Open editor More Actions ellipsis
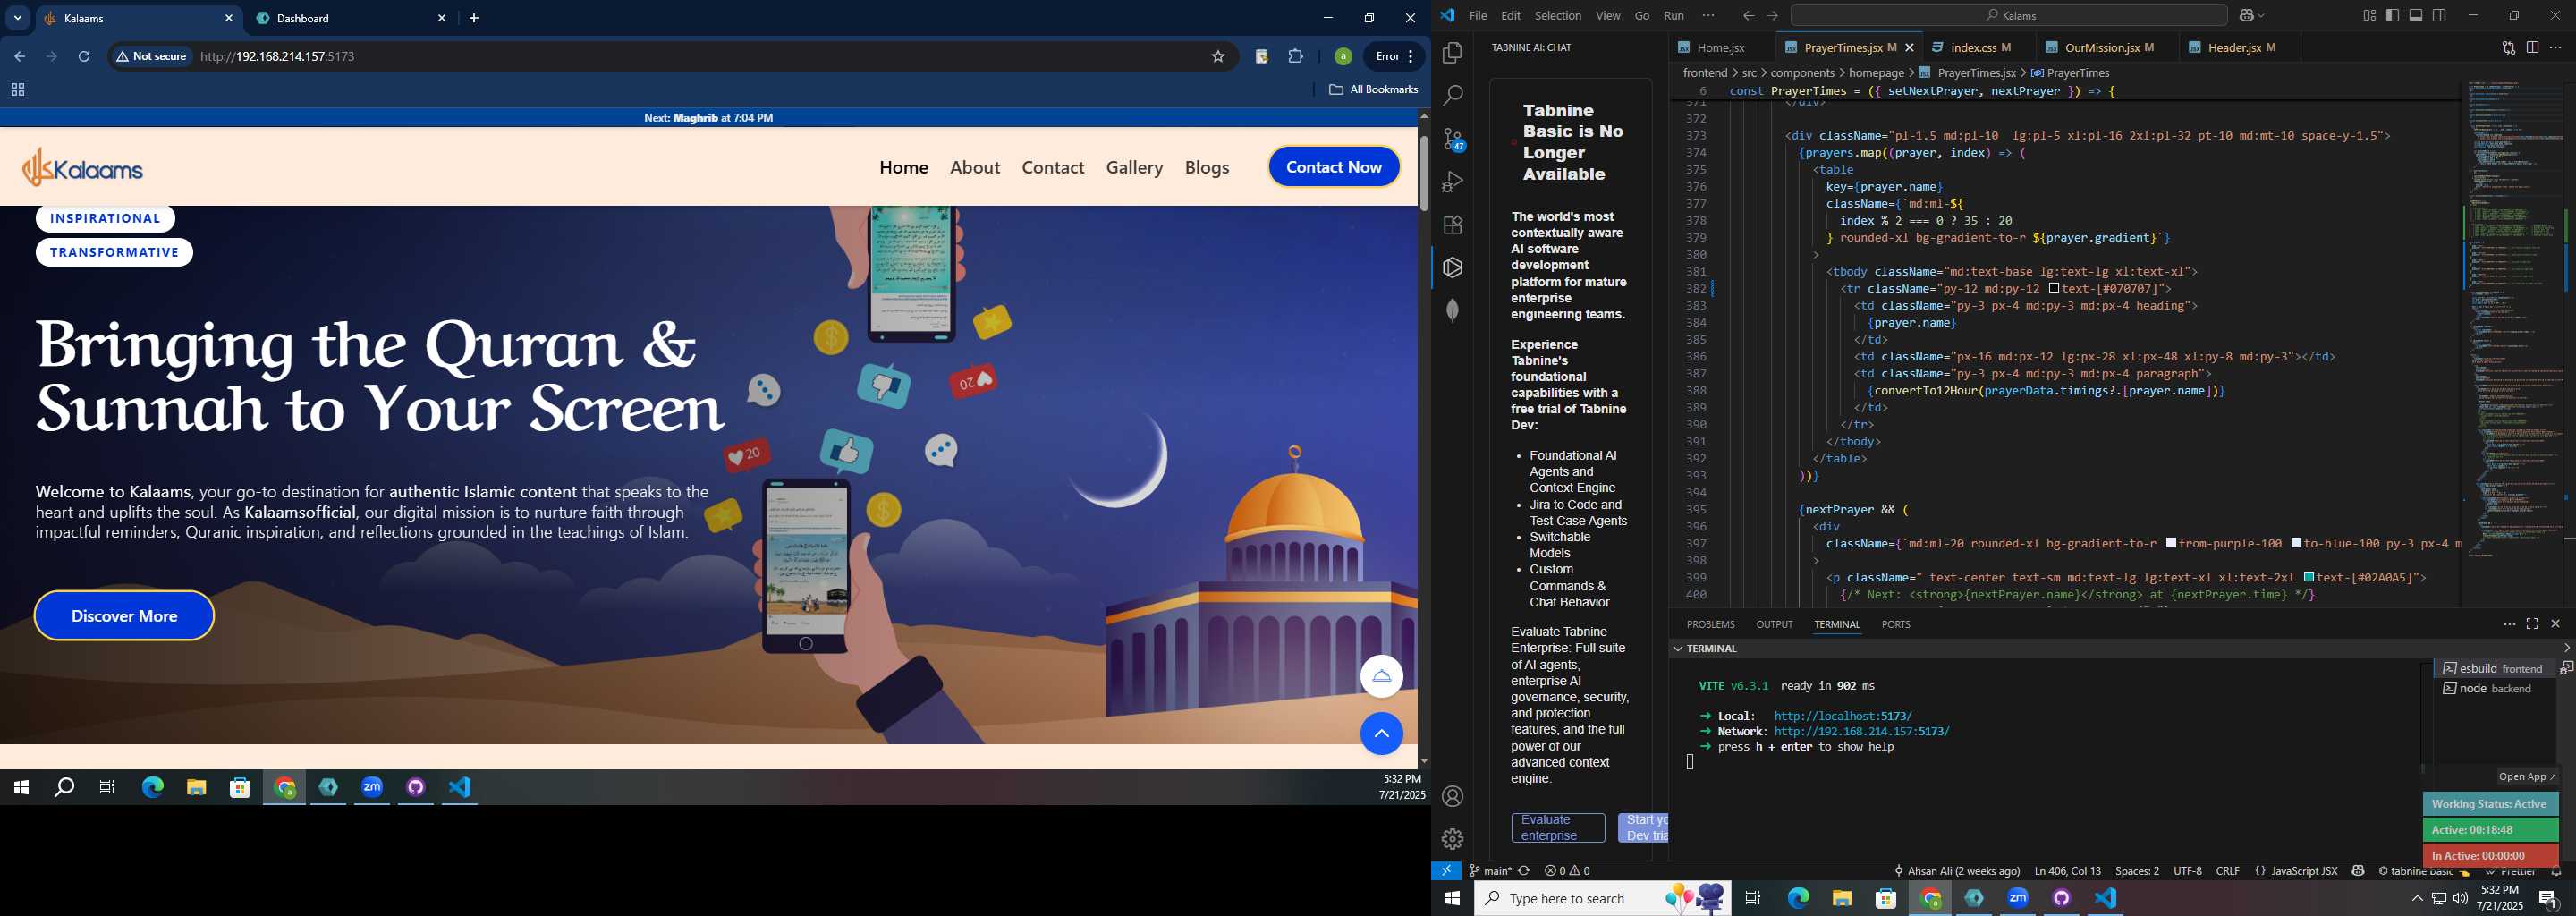This screenshot has width=2576, height=916. point(2556,48)
